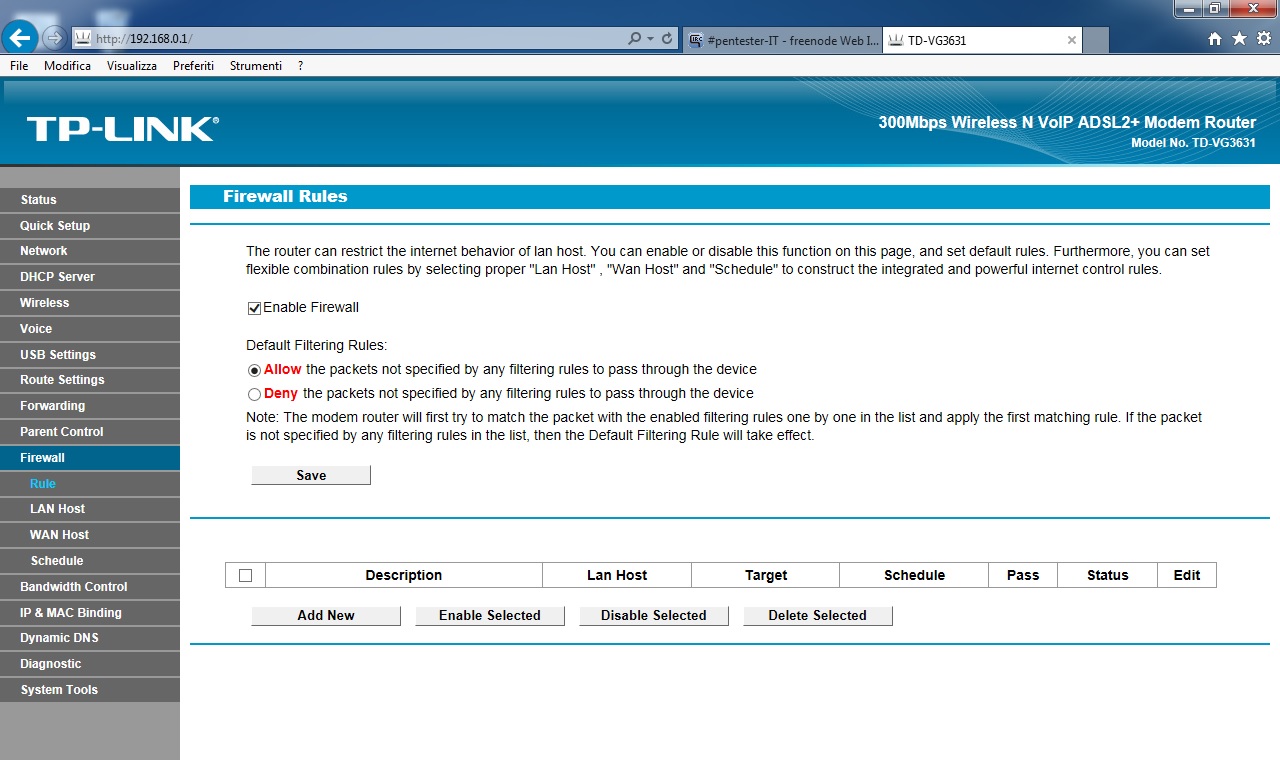The width and height of the screenshot is (1280, 760).
Task: Tick the select-all checkbox in rules table header
Action: (245, 575)
